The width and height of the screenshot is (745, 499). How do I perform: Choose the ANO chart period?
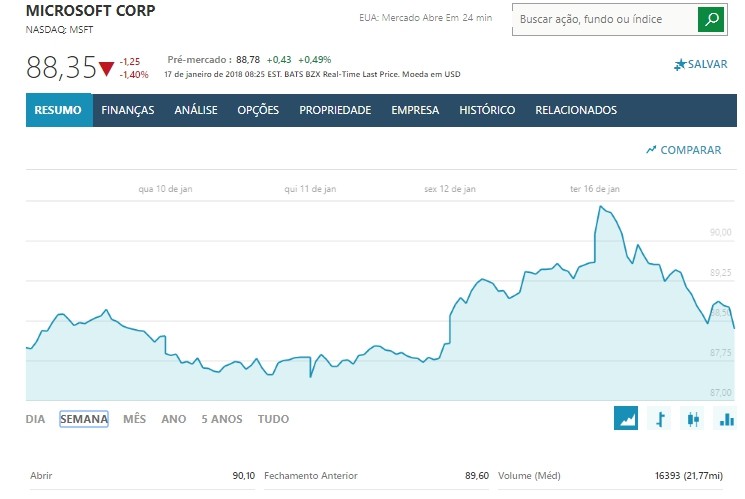174,419
